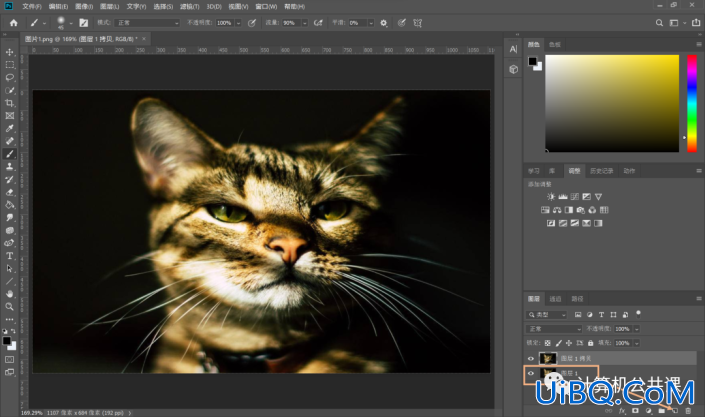This screenshot has width=705, height=417.
Task: Open the 不透明度 slider arrow in options bar
Action: tap(238, 23)
